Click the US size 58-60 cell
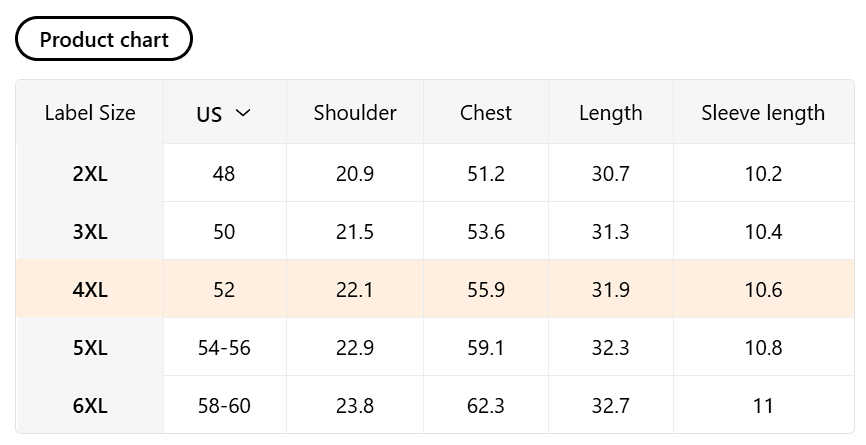This screenshot has width=866, height=445. click(x=224, y=406)
